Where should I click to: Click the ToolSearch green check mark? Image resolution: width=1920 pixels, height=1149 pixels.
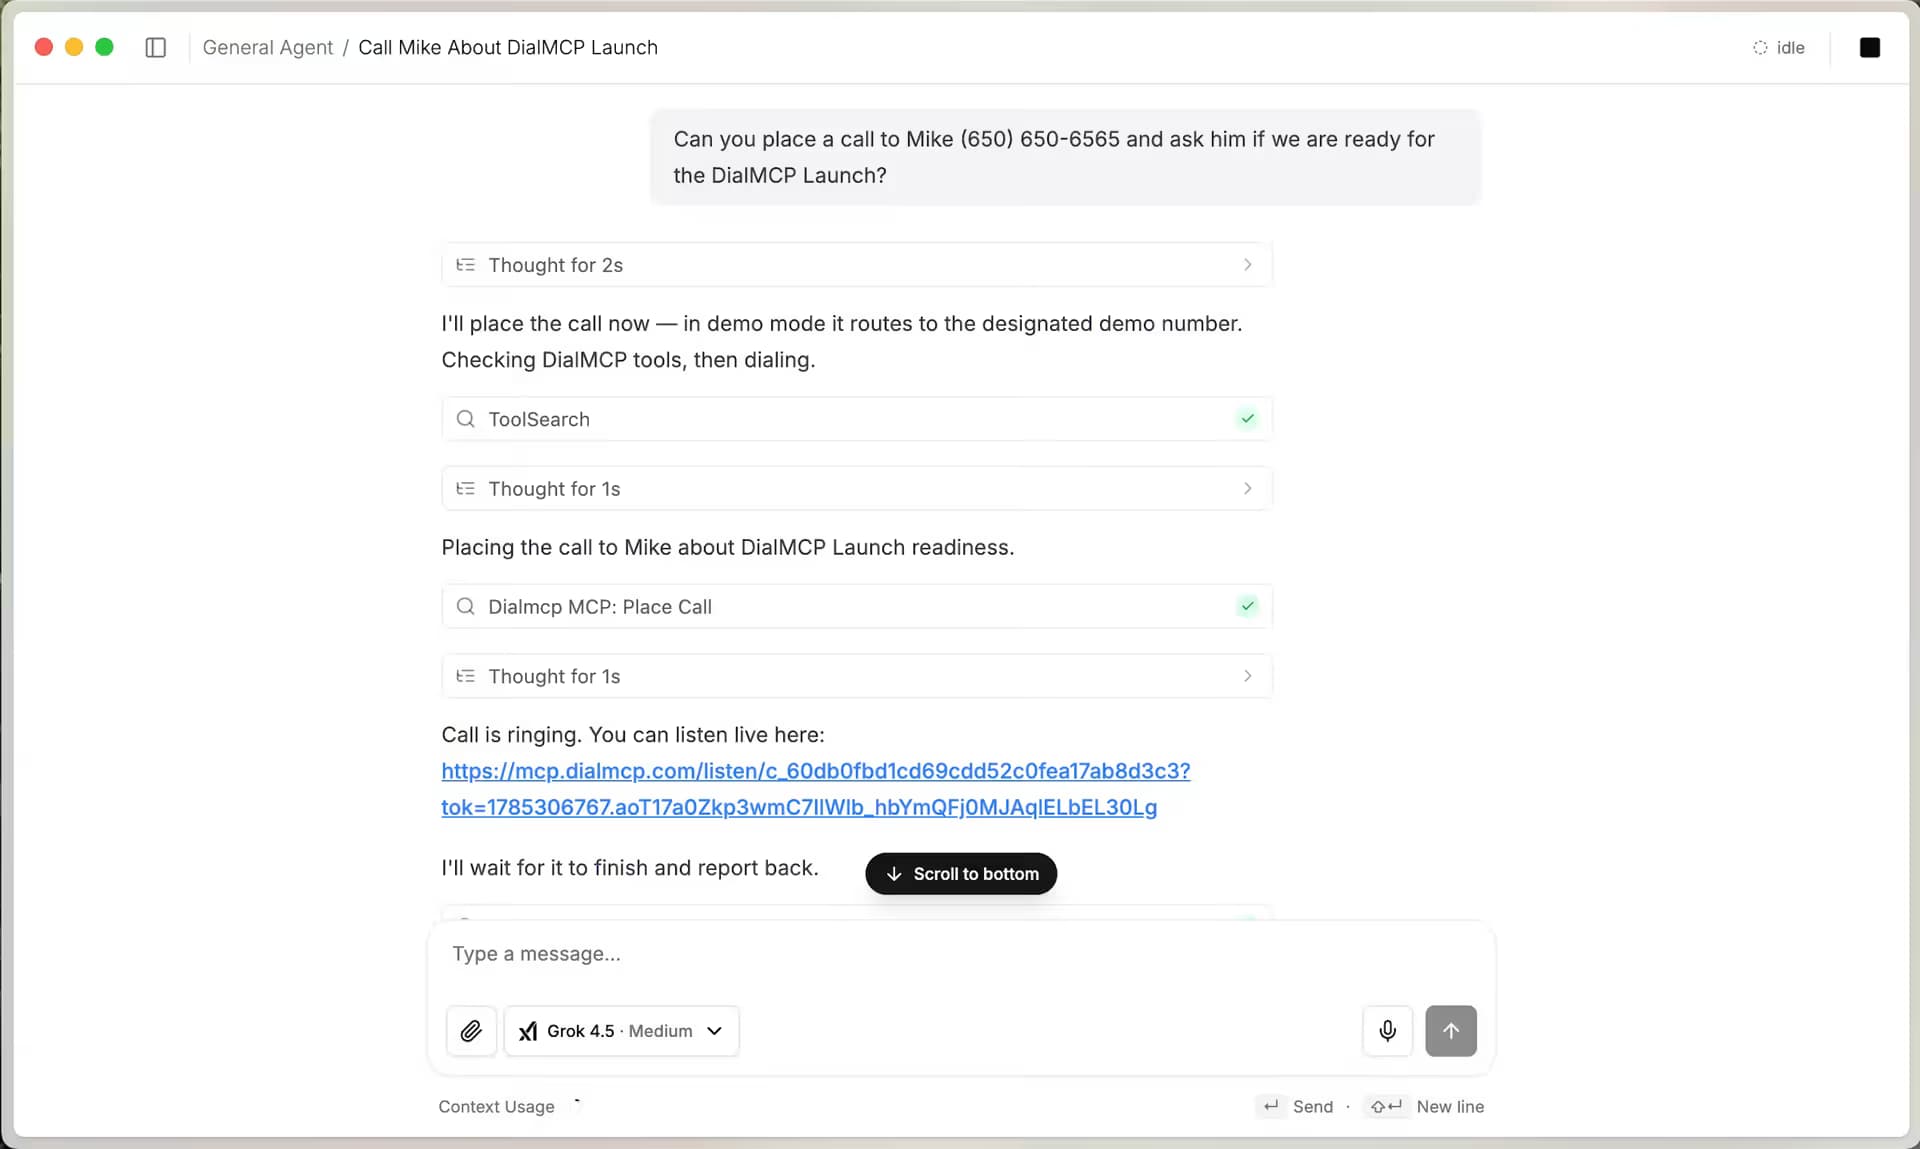[1247, 418]
